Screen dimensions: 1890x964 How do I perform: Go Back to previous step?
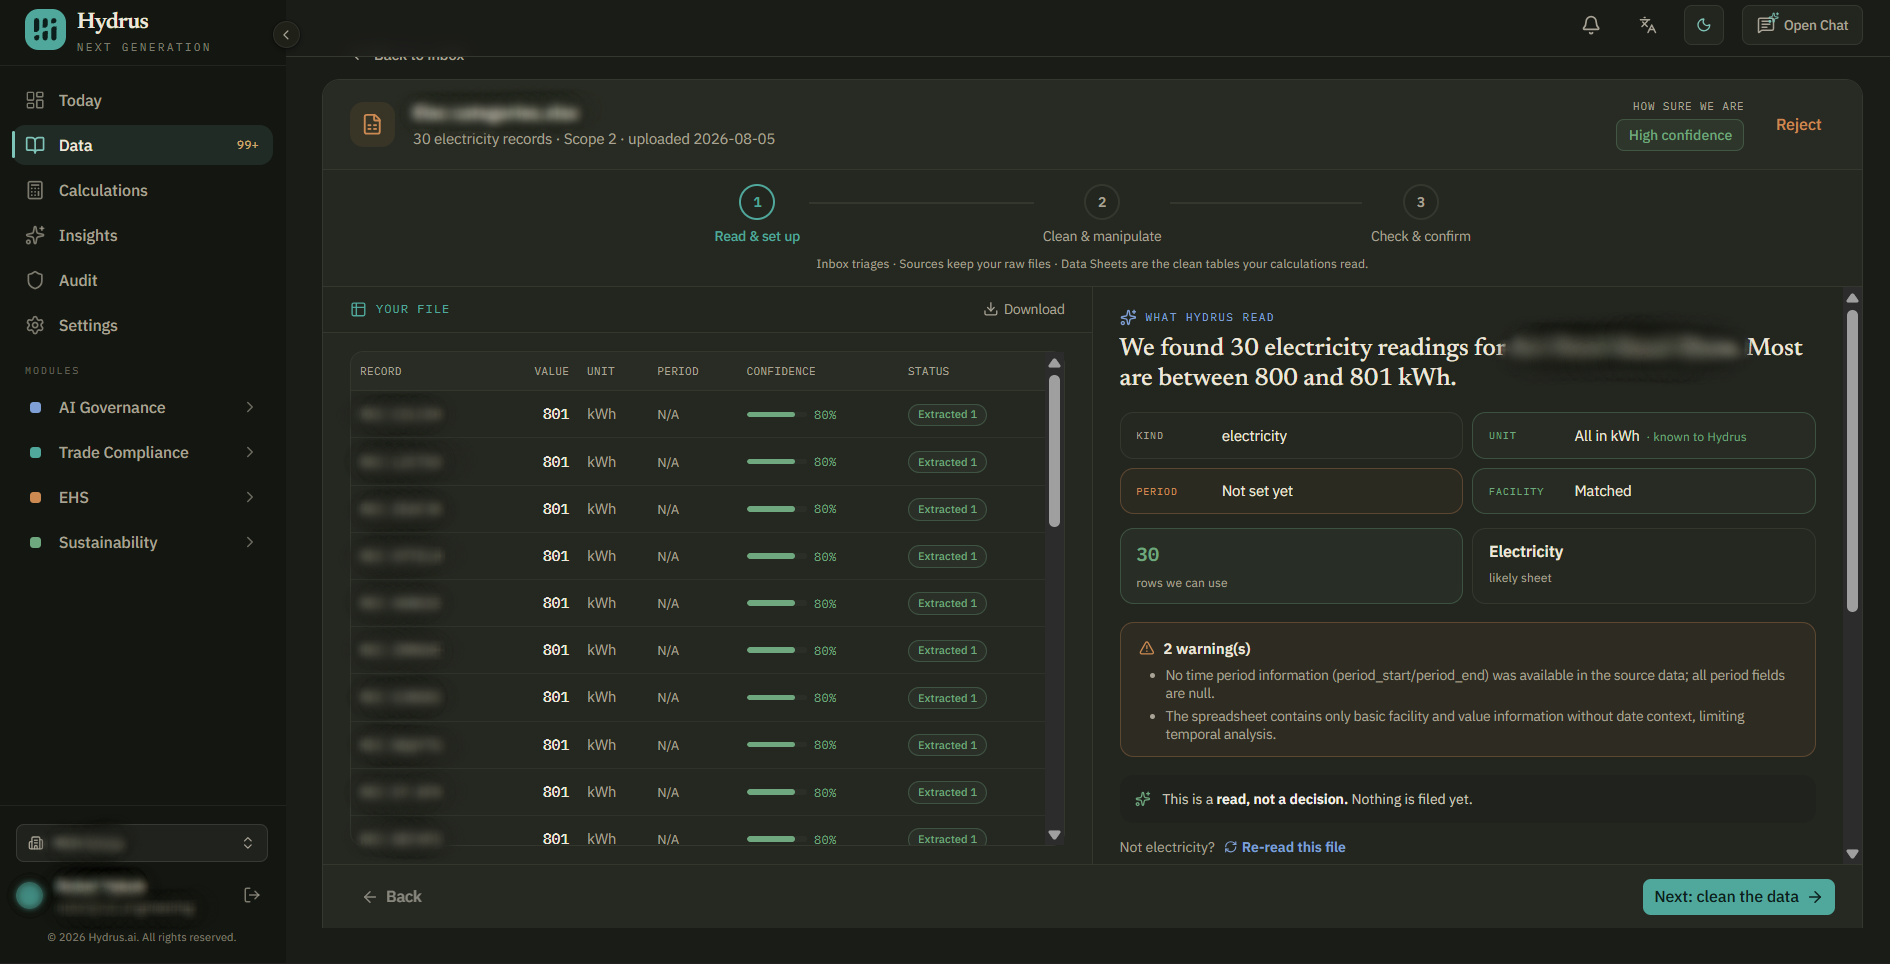(x=392, y=897)
